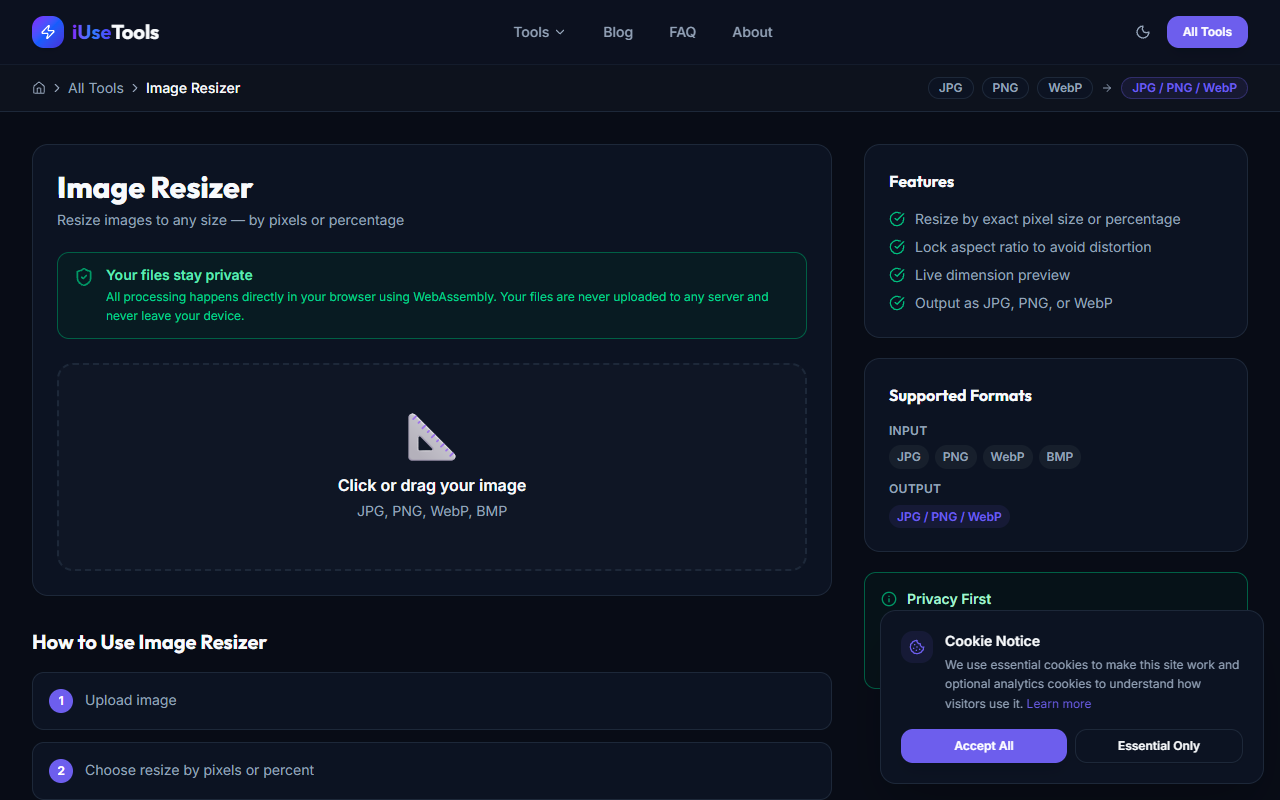Click the info icon next to Privacy First

click(x=888, y=598)
